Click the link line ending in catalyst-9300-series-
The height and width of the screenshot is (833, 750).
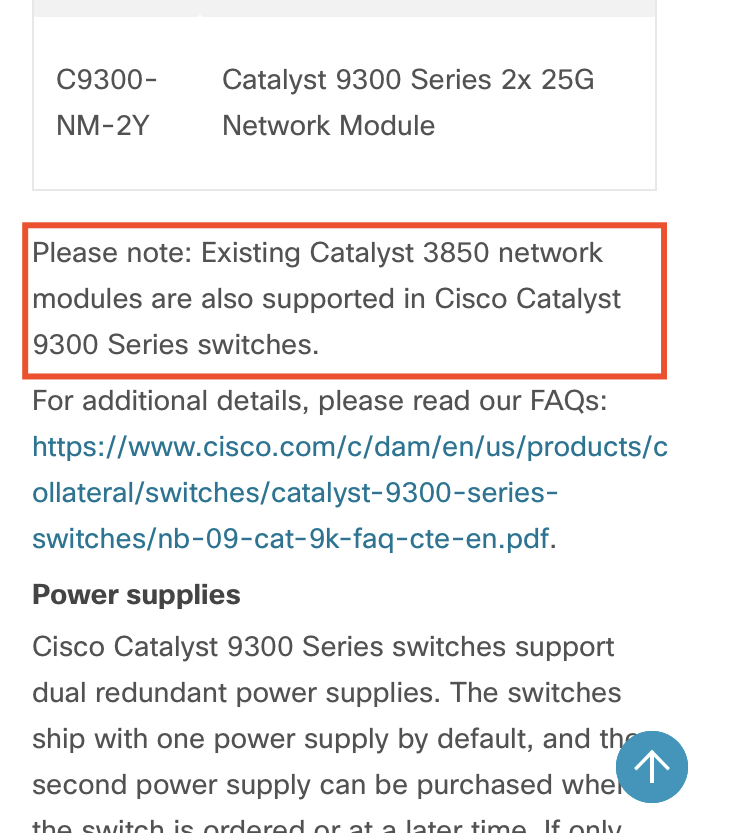click(x=295, y=492)
